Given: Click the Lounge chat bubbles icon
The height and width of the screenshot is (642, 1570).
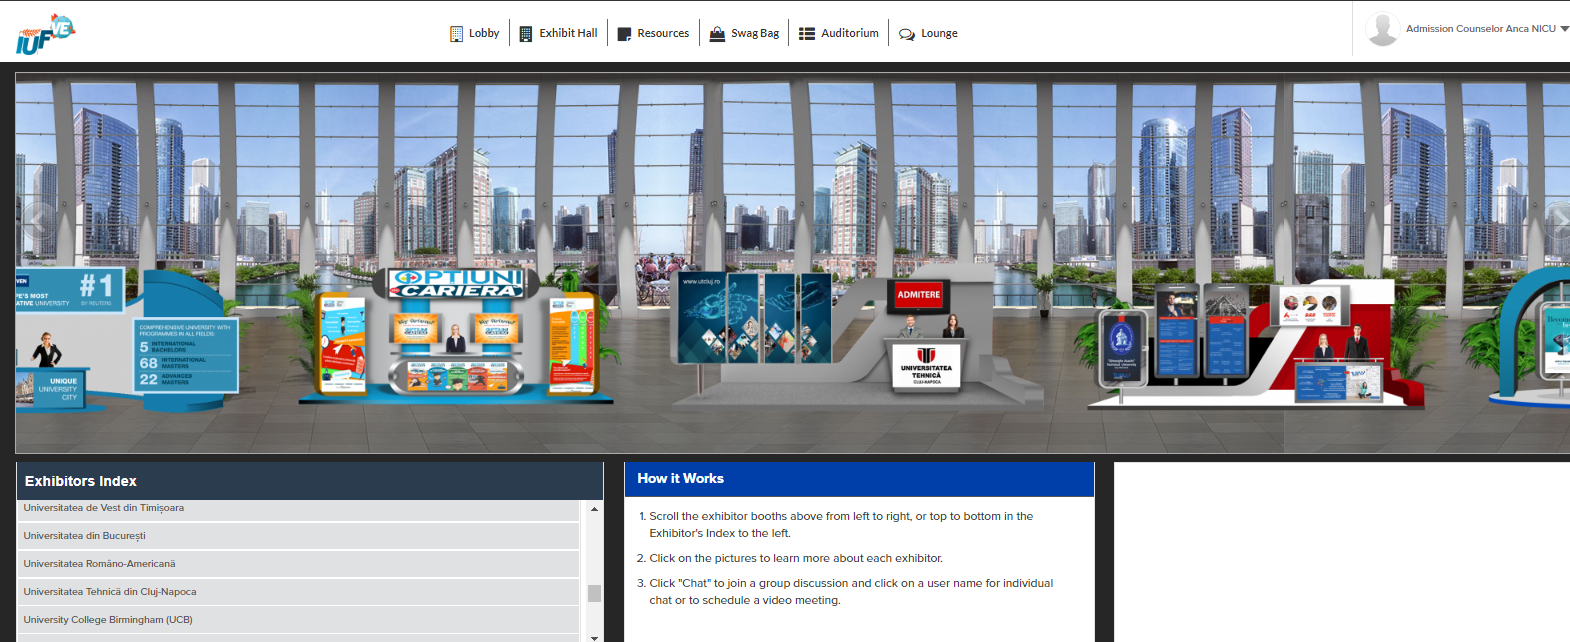Looking at the screenshot, I should pos(906,34).
